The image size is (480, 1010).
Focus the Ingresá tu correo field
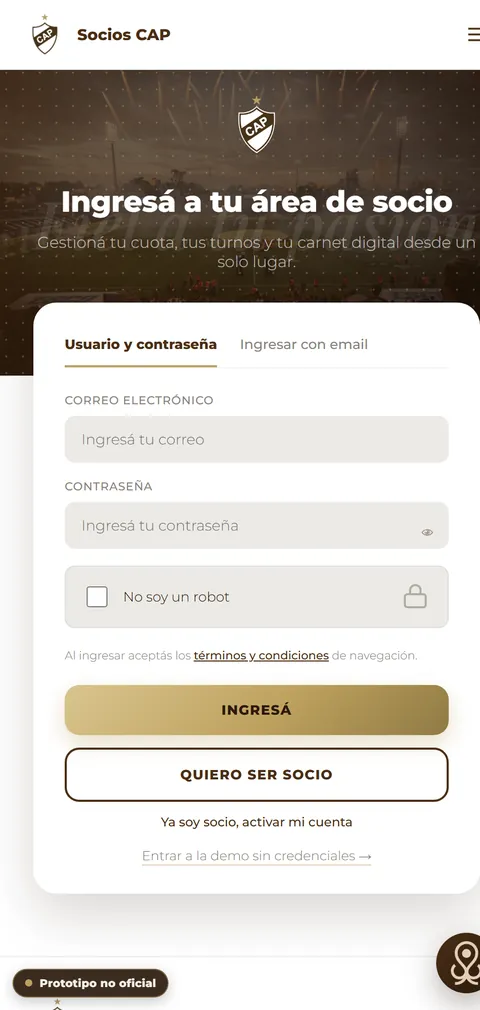pos(256,439)
